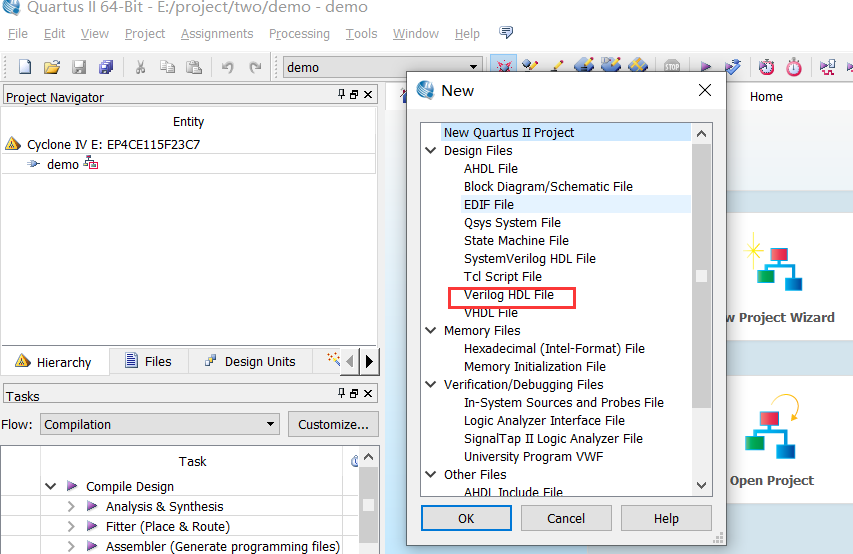Click OK in the New dialog

[x=466, y=518]
